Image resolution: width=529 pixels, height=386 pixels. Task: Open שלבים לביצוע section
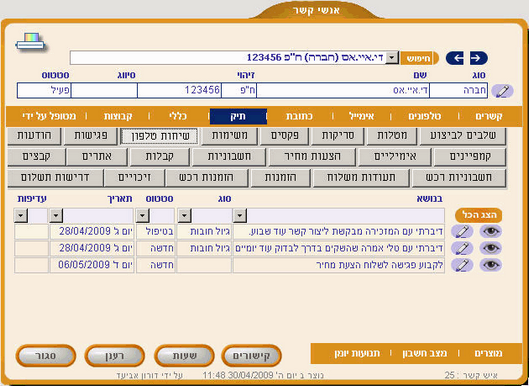point(463,136)
